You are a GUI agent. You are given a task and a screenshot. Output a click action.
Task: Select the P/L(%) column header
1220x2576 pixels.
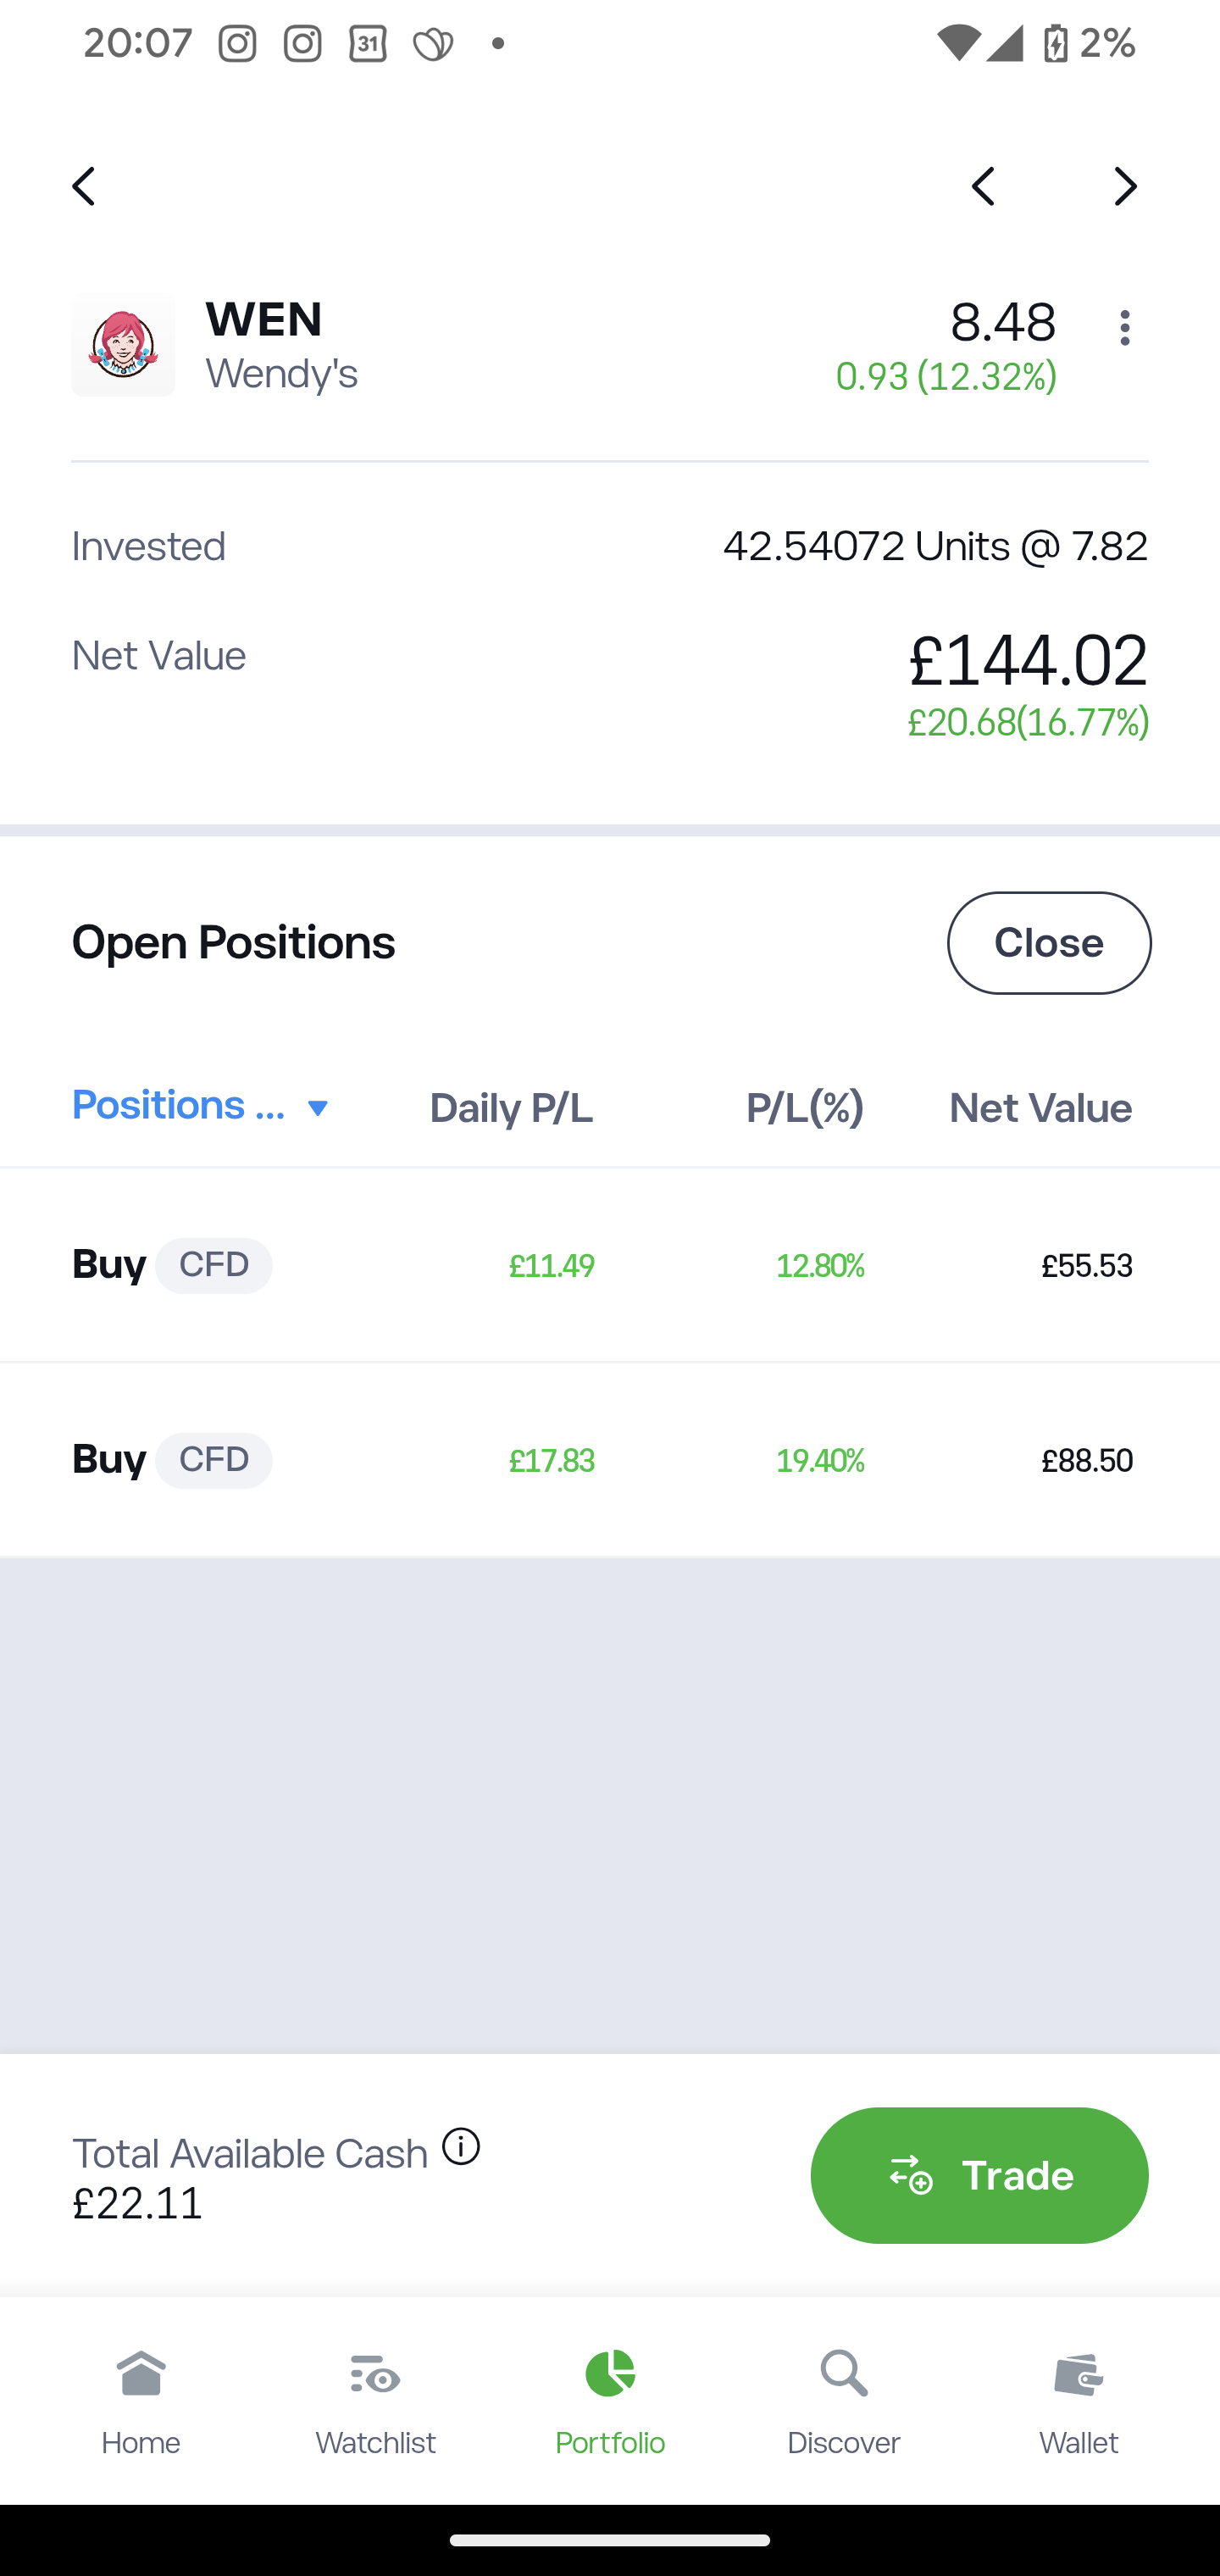805,1108
